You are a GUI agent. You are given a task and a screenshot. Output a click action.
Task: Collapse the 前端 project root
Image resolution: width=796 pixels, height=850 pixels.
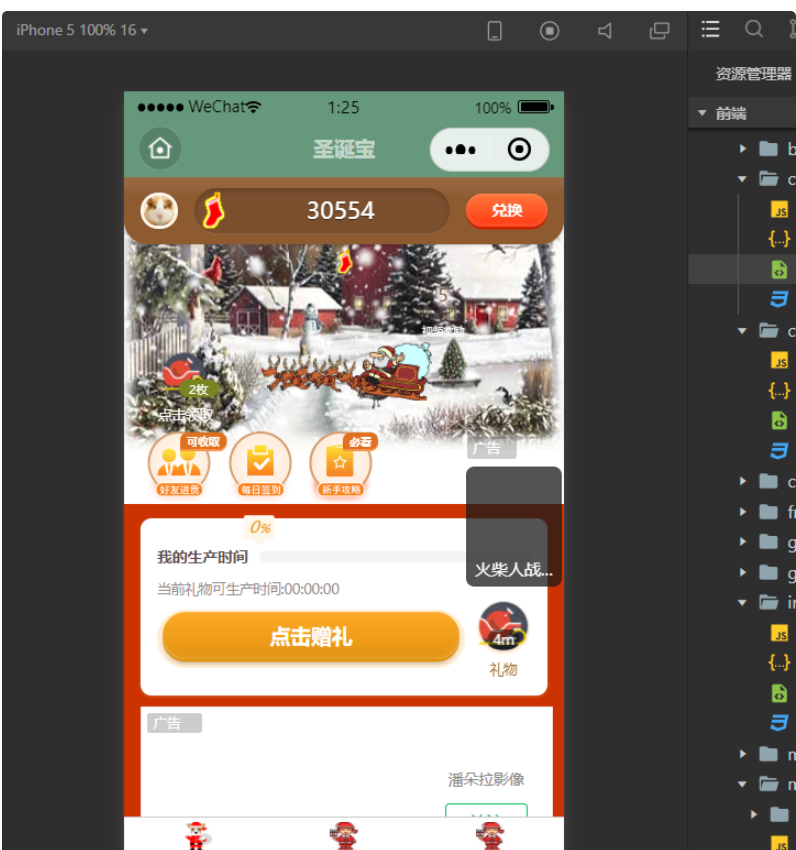pos(702,114)
